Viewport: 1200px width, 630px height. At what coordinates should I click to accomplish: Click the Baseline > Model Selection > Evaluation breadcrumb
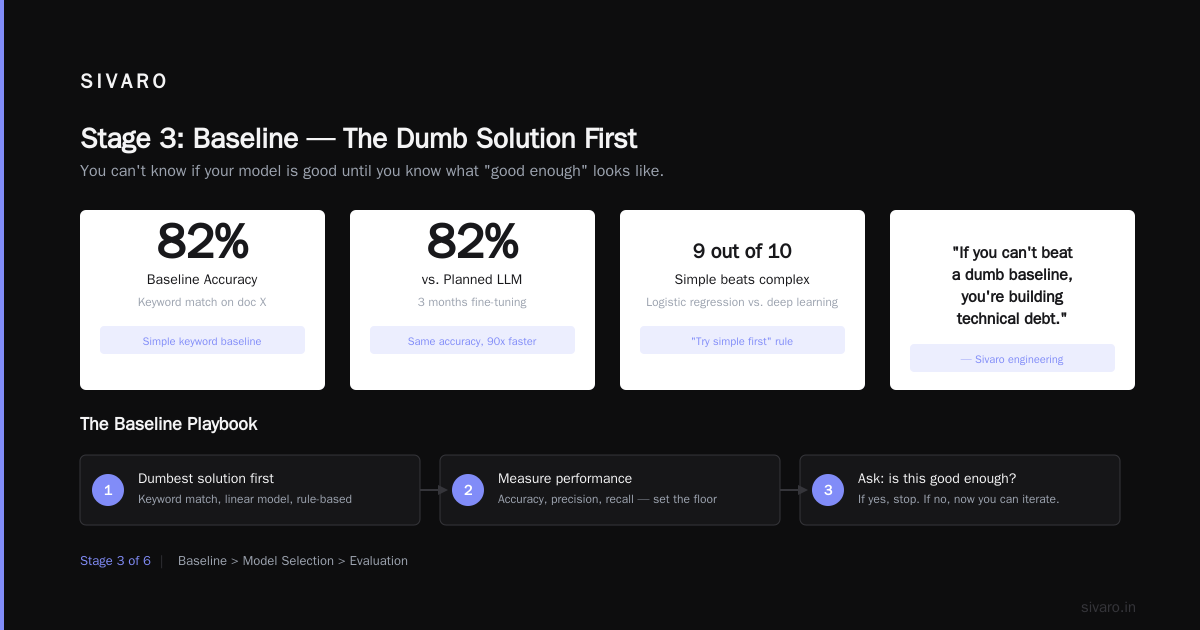[x=293, y=561]
